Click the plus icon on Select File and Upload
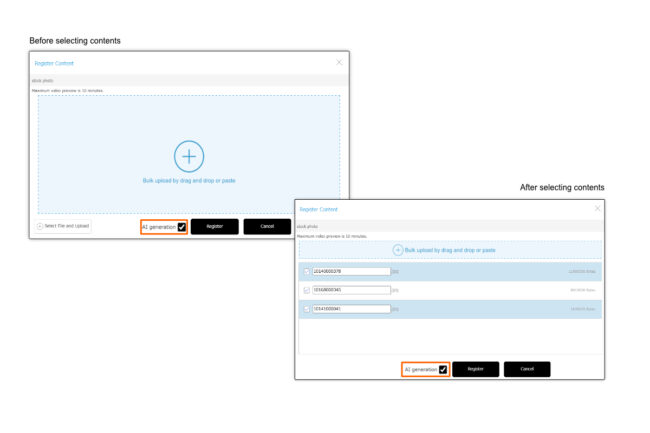Screen dimensions: 650x433 click(40, 226)
